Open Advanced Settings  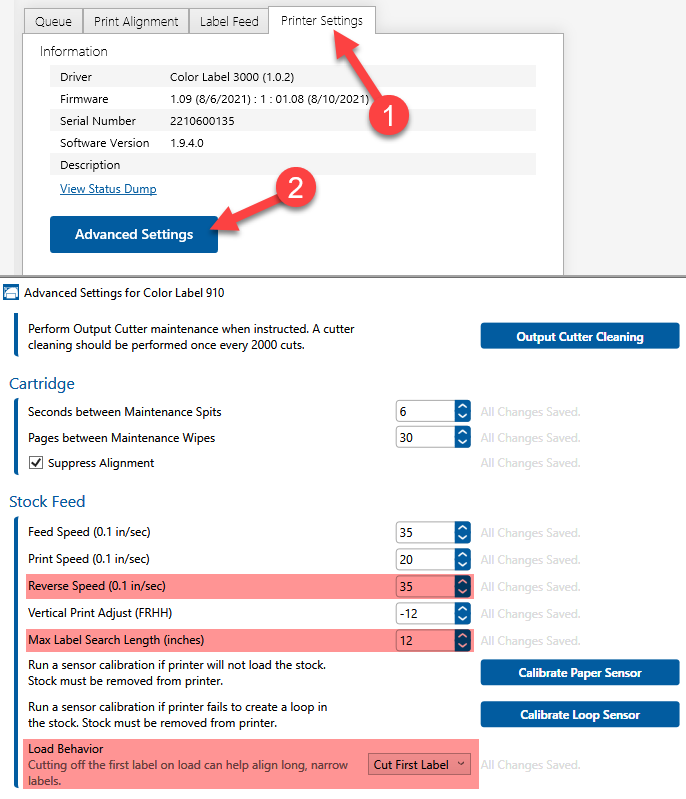(x=134, y=234)
